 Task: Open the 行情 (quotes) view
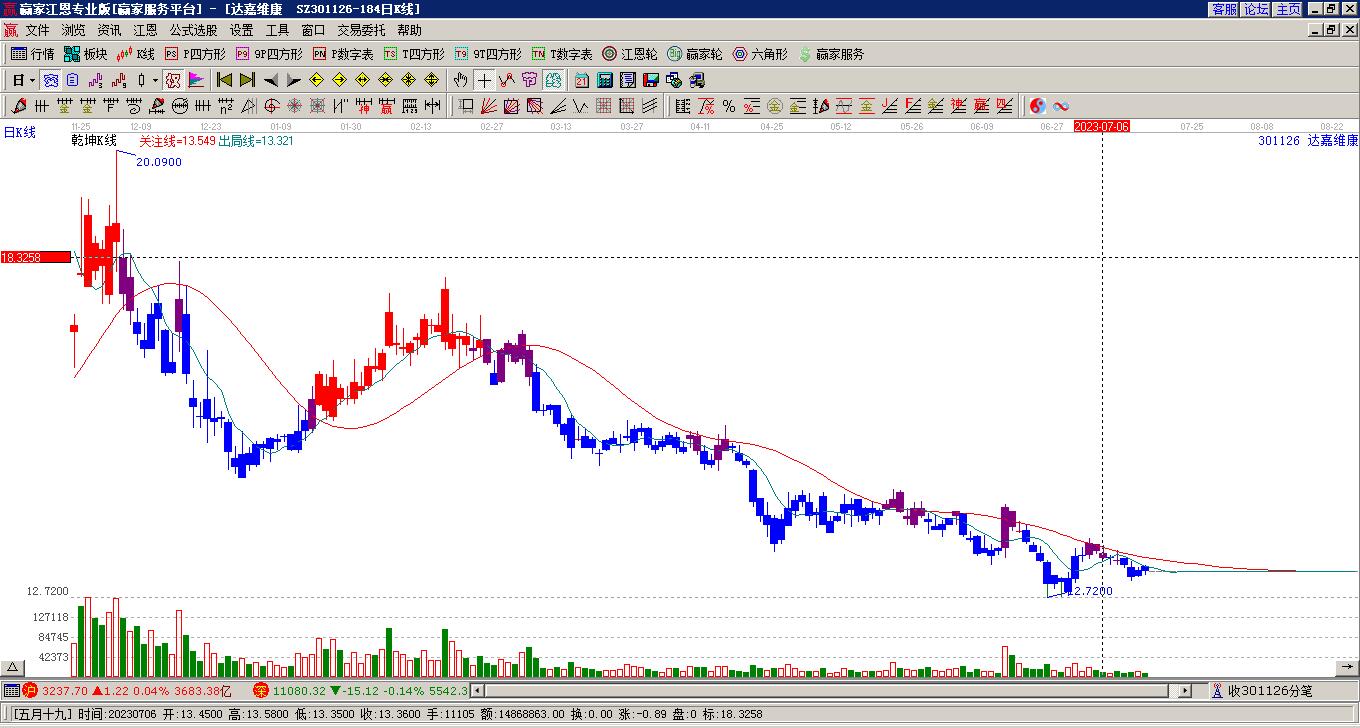[32, 54]
